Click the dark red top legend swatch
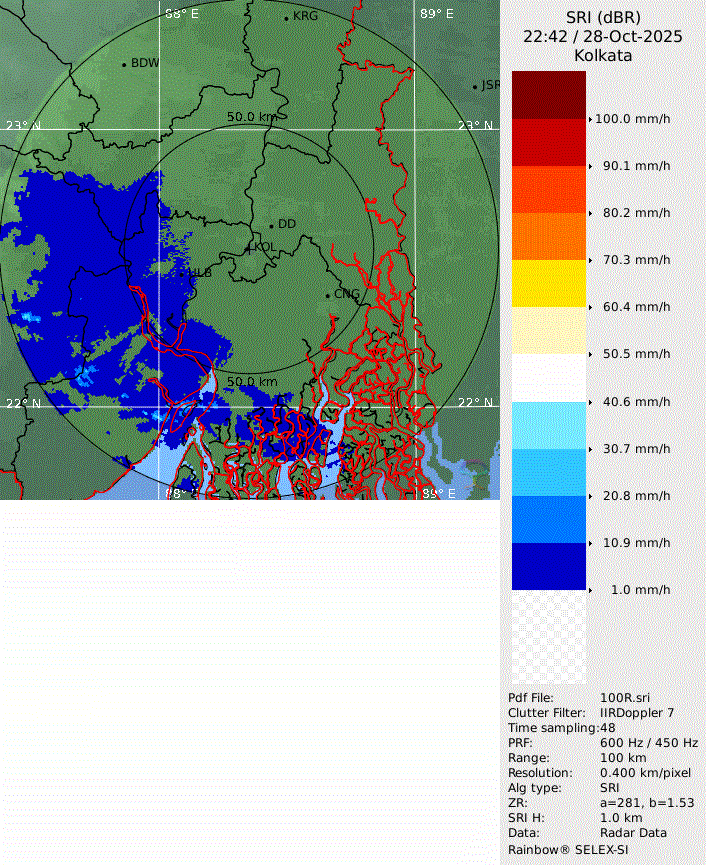 (548, 95)
